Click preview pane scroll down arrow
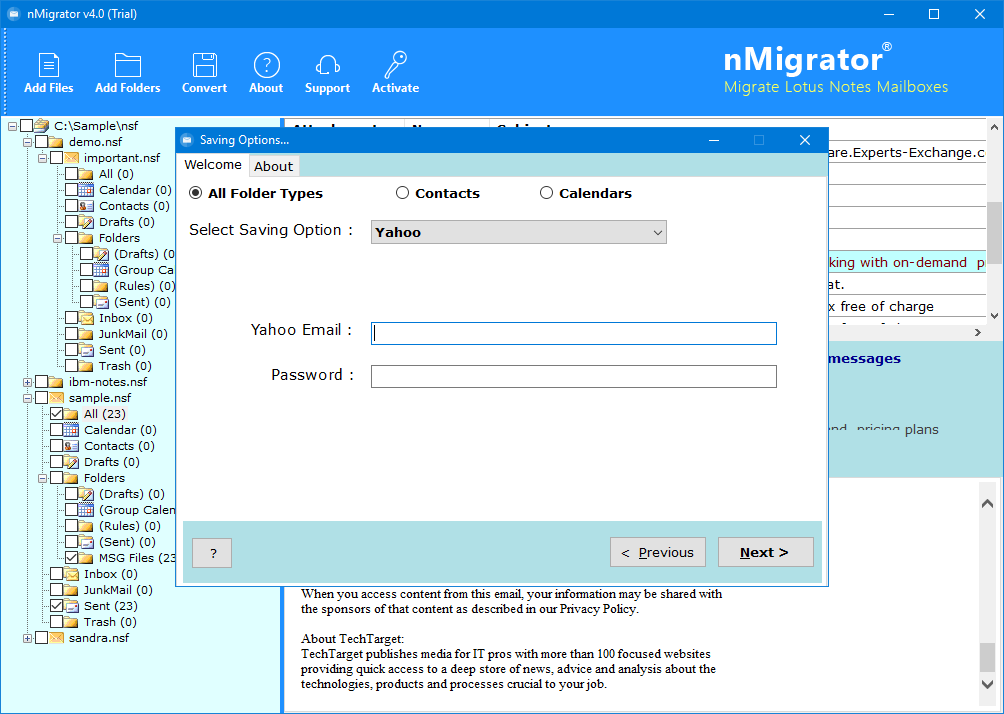This screenshot has width=1004, height=714. pos(987,684)
